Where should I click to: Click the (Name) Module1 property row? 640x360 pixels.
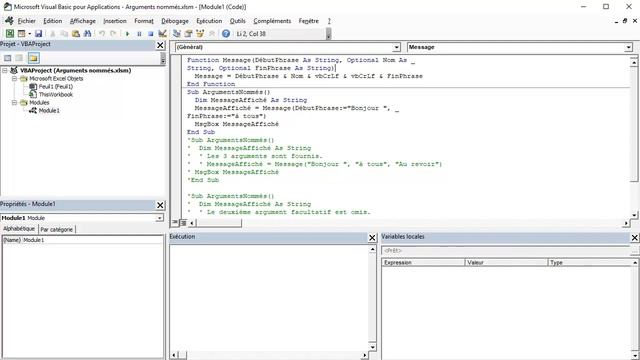[82, 240]
